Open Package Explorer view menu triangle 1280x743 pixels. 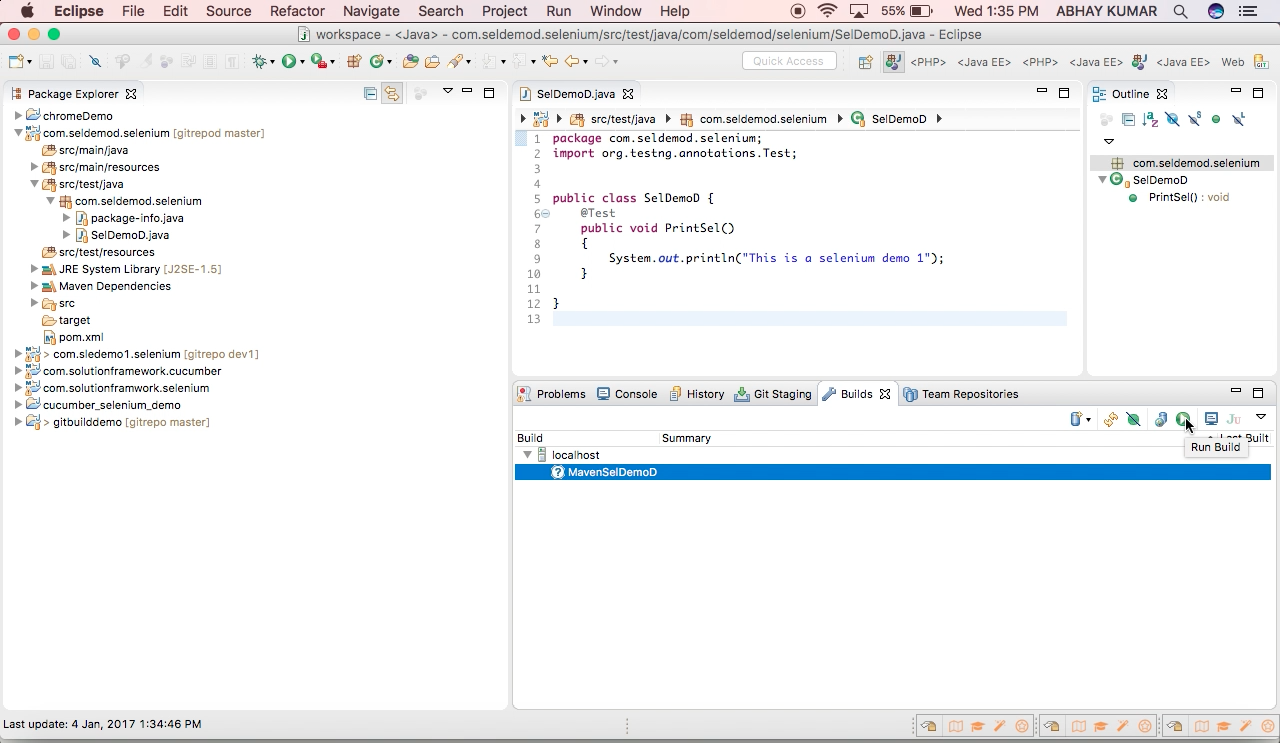[447, 92]
